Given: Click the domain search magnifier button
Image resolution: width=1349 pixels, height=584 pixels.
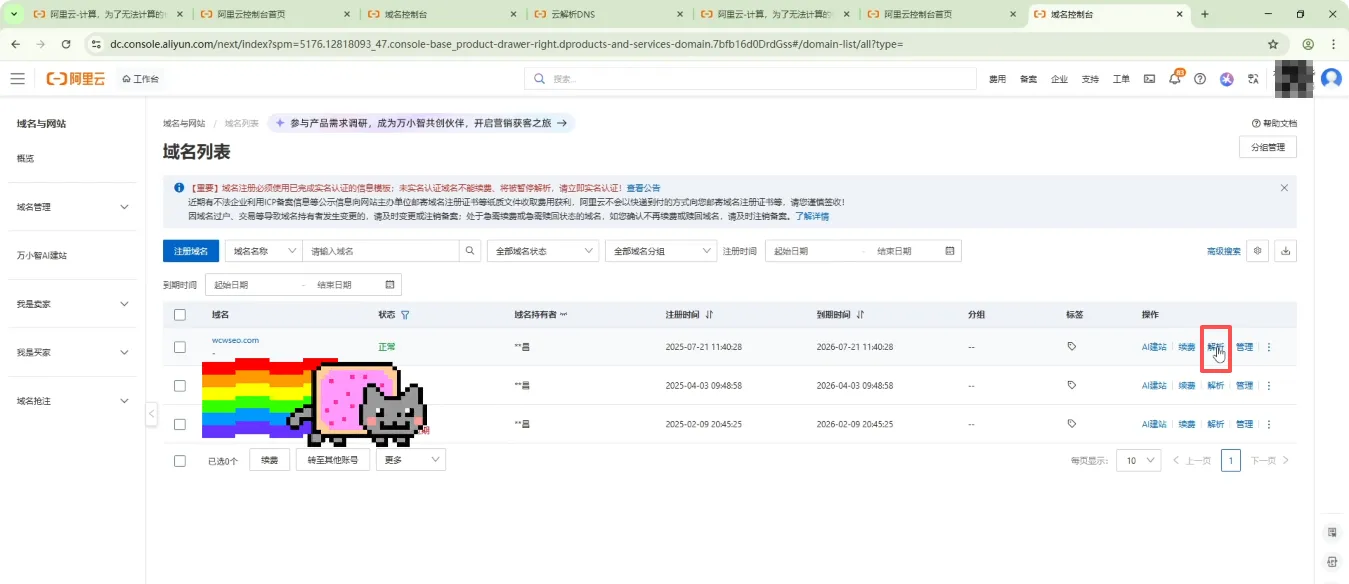Looking at the screenshot, I should [470, 251].
